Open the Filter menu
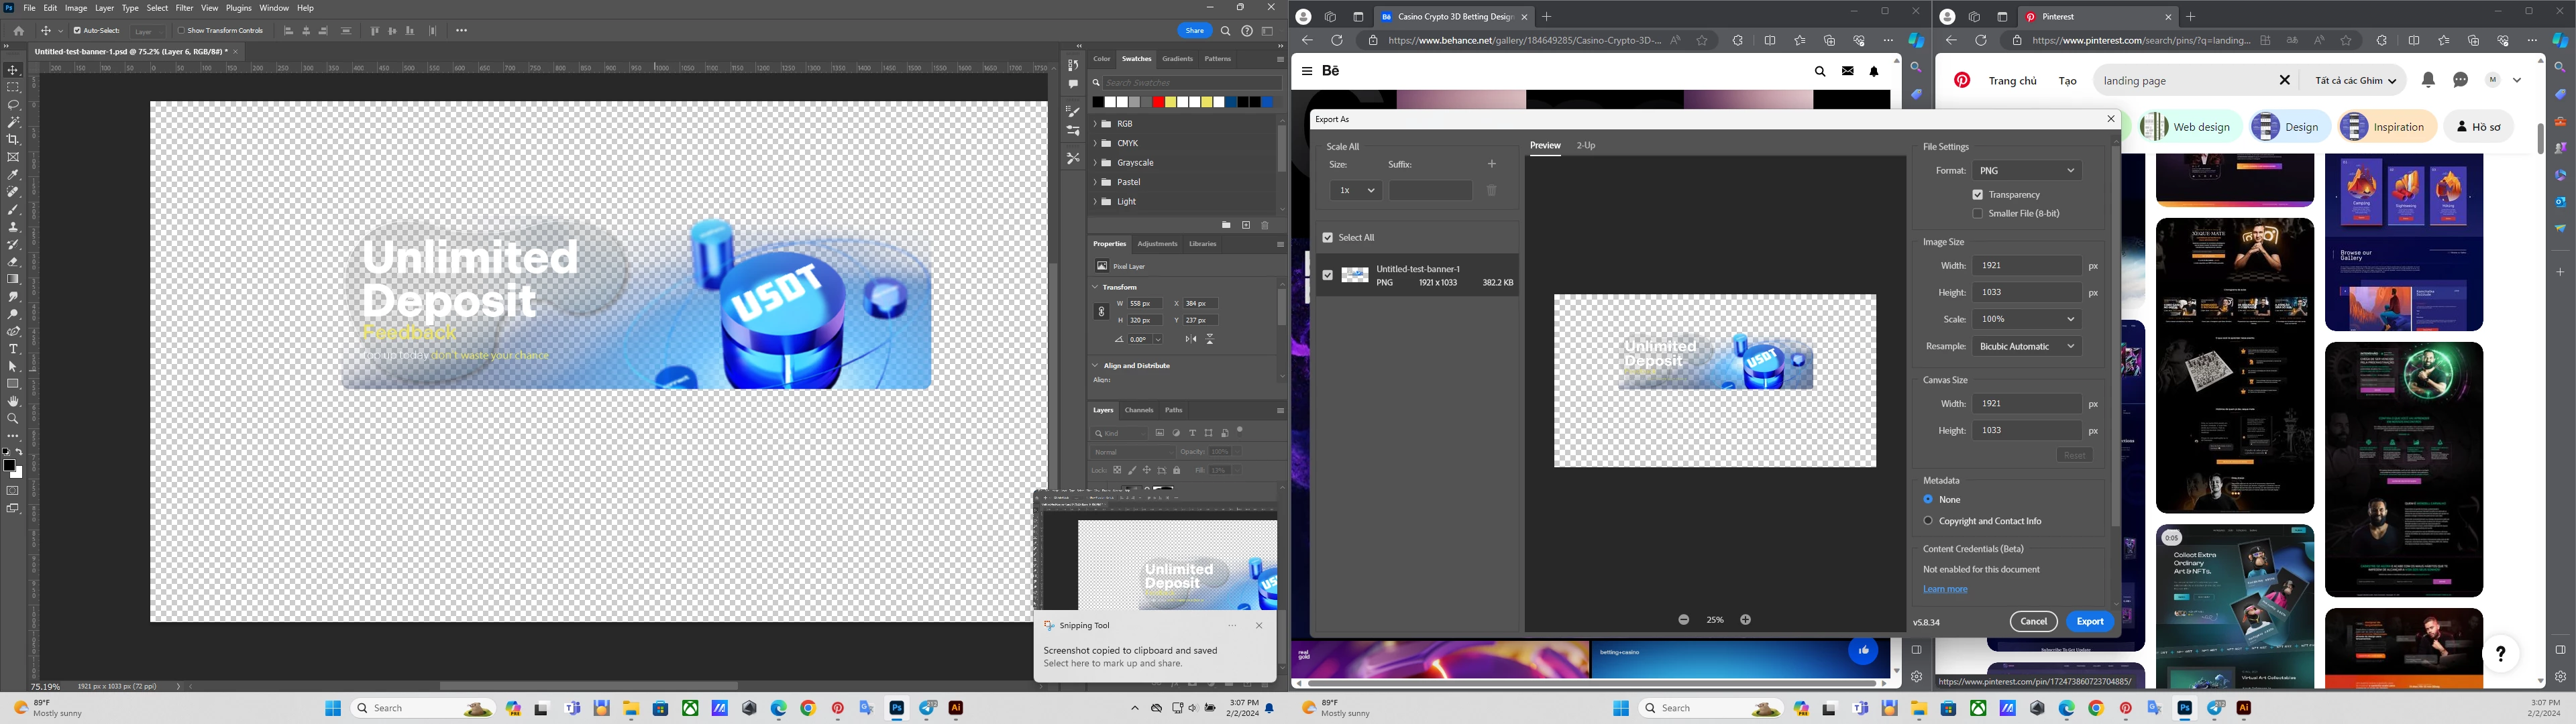This screenshot has height=724, width=2576. point(184,8)
